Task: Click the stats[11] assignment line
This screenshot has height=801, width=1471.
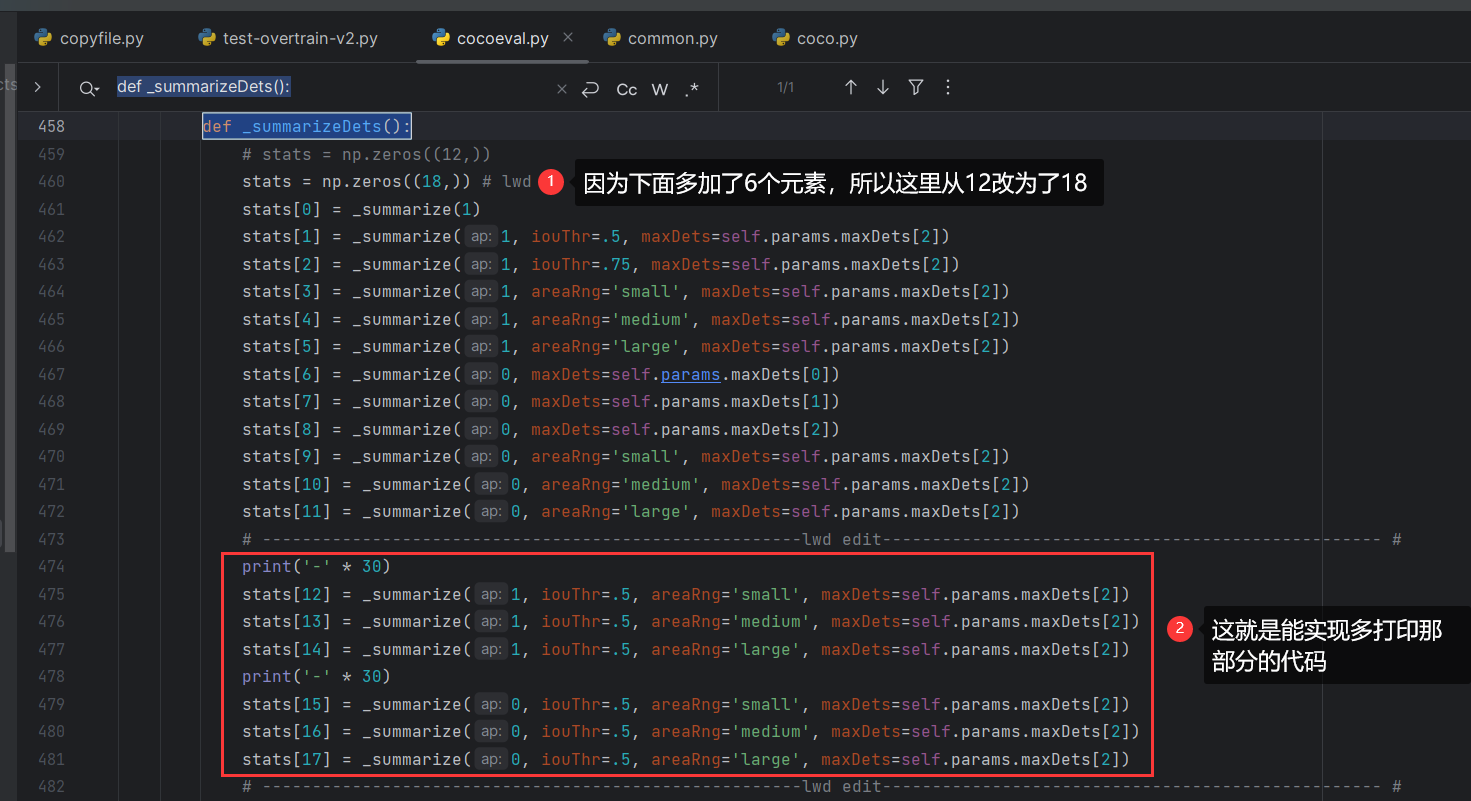Action: click(x=630, y=512)
